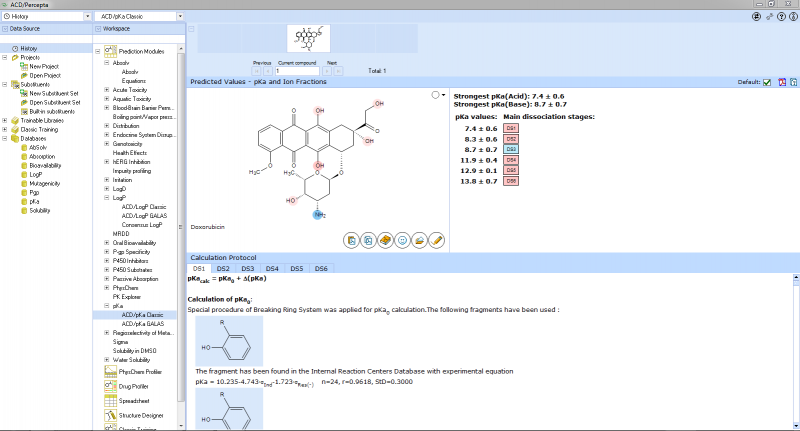Switch to the DS3 tab

tap(247, 268)
